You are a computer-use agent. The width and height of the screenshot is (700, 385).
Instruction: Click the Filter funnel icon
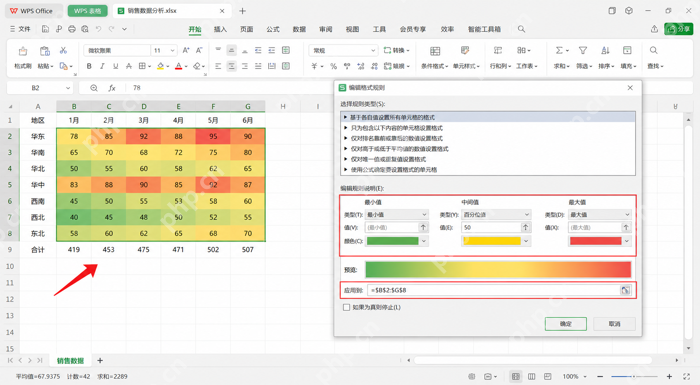point(583,50)
